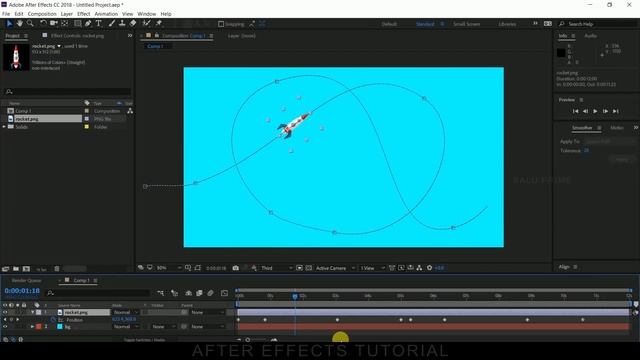Image resolution: width=640 pixels, height=360 pixels.
Task: Select the Pan Behind anchor point tool
Action: click(x=64, y=24)
